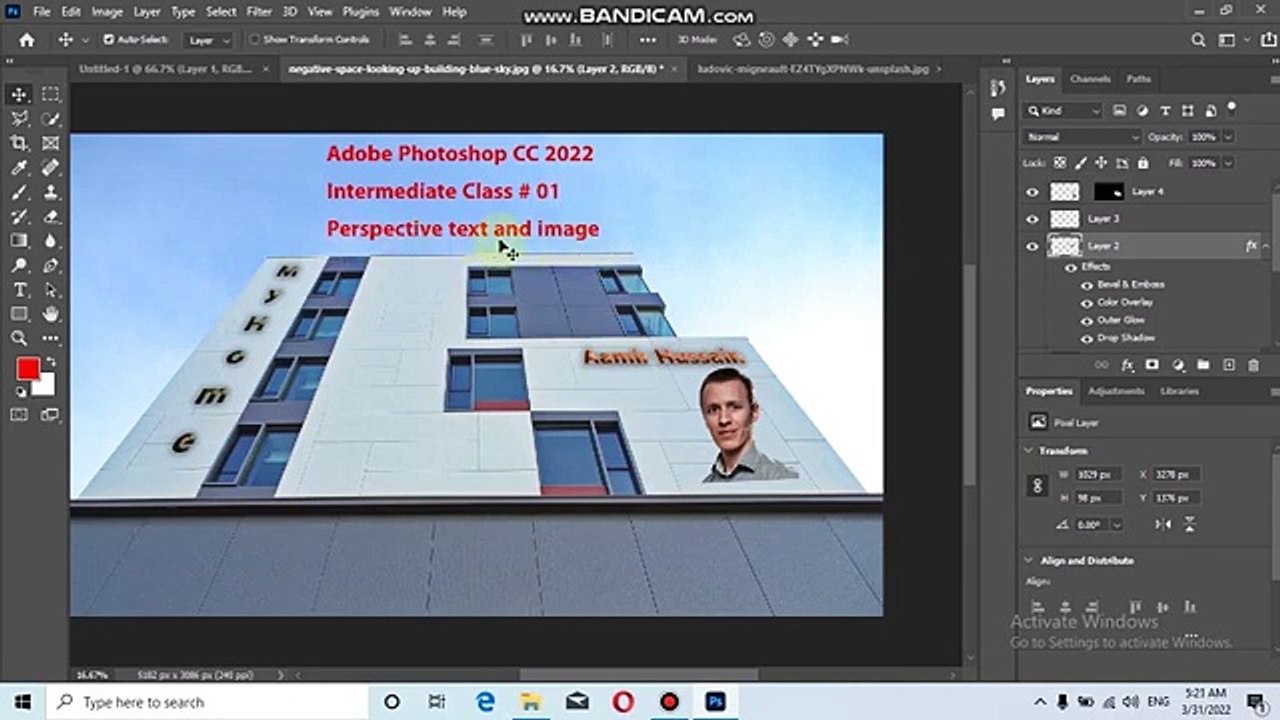Create a new layer group
This screenshot has width=1280, height=720.
click(x=1203, y=366)
